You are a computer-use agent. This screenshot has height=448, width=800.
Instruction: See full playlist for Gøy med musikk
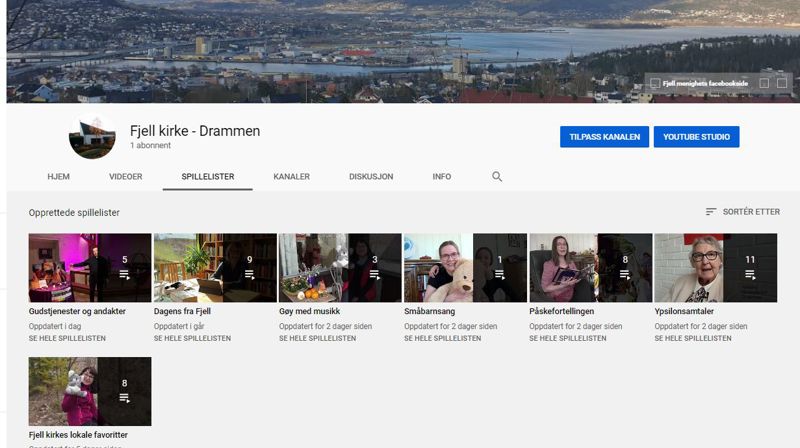click(x=317, y=338)
